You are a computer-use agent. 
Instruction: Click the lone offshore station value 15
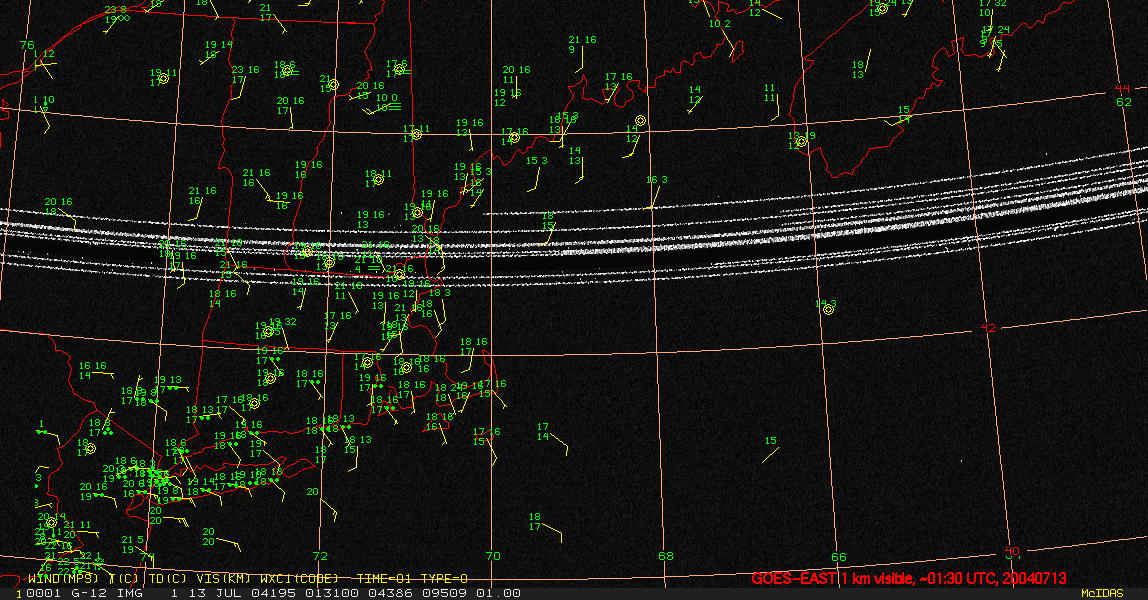[x=770, y=440]
